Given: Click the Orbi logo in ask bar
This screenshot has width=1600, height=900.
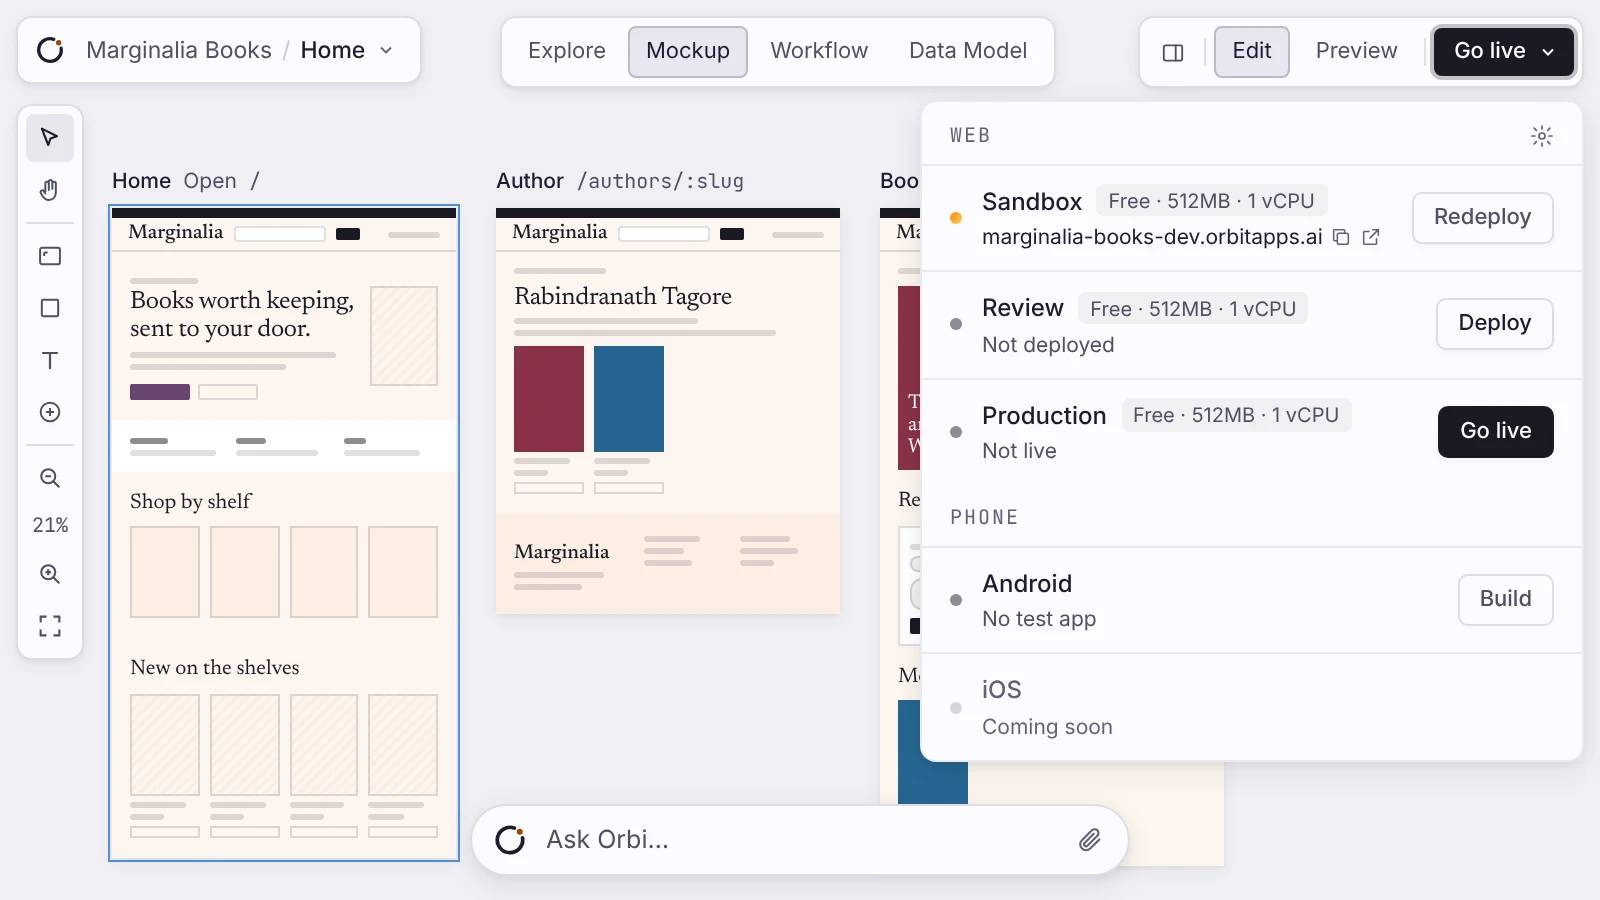Looking at the screenshot, I should (x=510, y=840).
